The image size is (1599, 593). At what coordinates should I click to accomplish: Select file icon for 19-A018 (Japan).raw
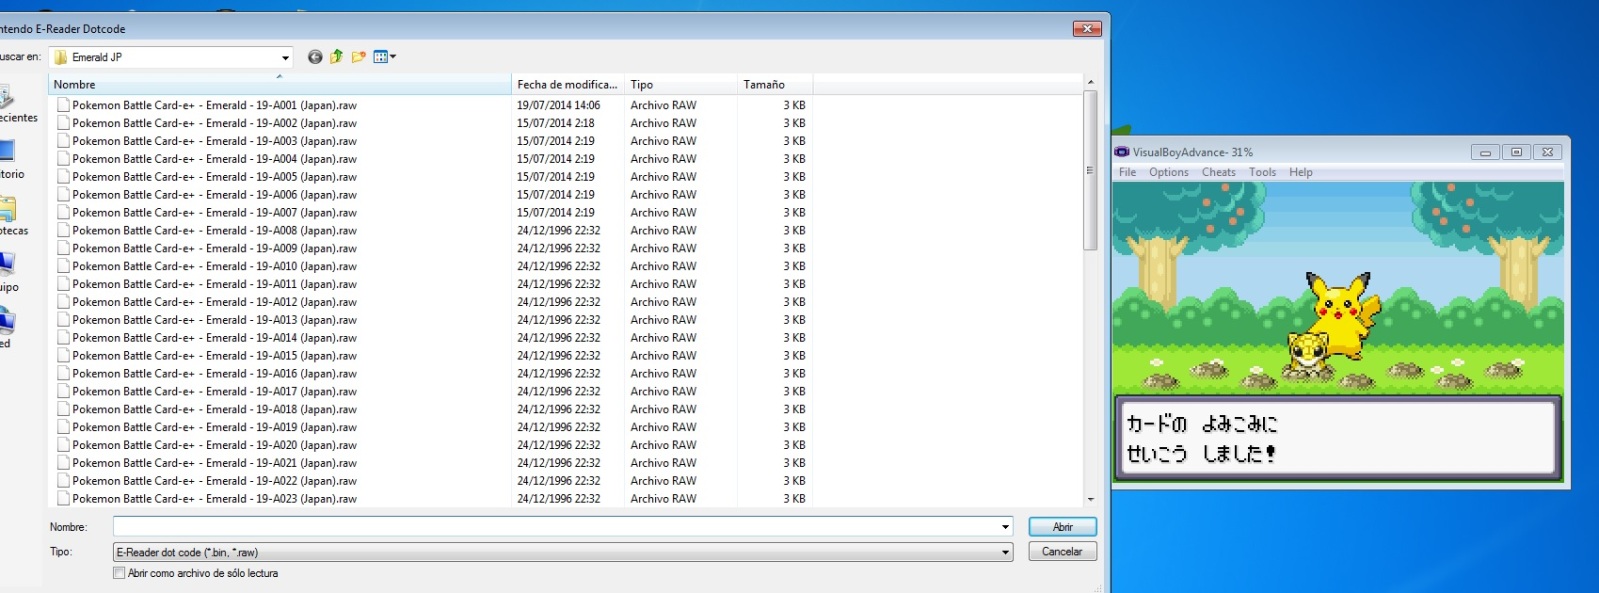click(63, 409)
